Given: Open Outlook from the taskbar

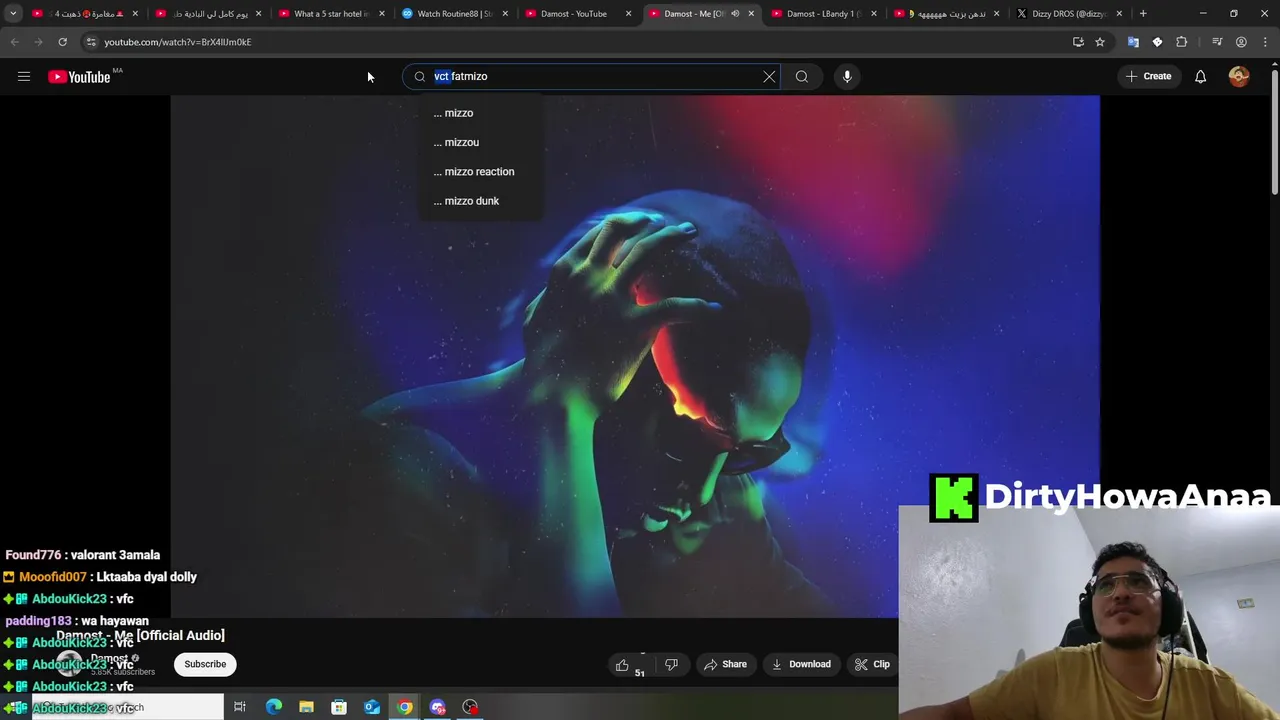Looking at the screenshot, I should click(372, 707).
